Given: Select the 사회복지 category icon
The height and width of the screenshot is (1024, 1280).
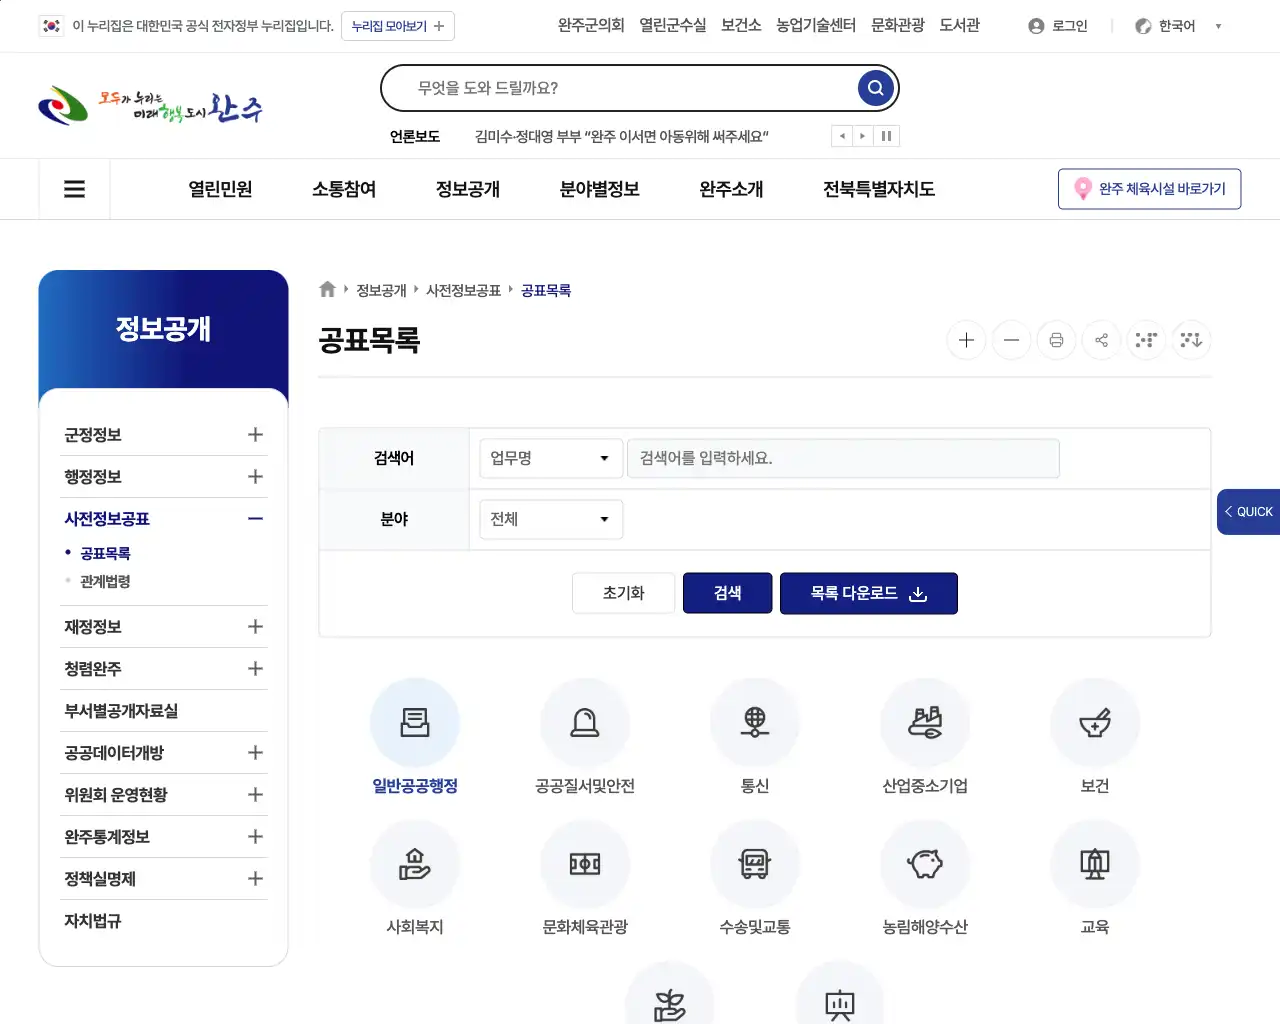Looking at the screenshot, I should click(415, 863).
